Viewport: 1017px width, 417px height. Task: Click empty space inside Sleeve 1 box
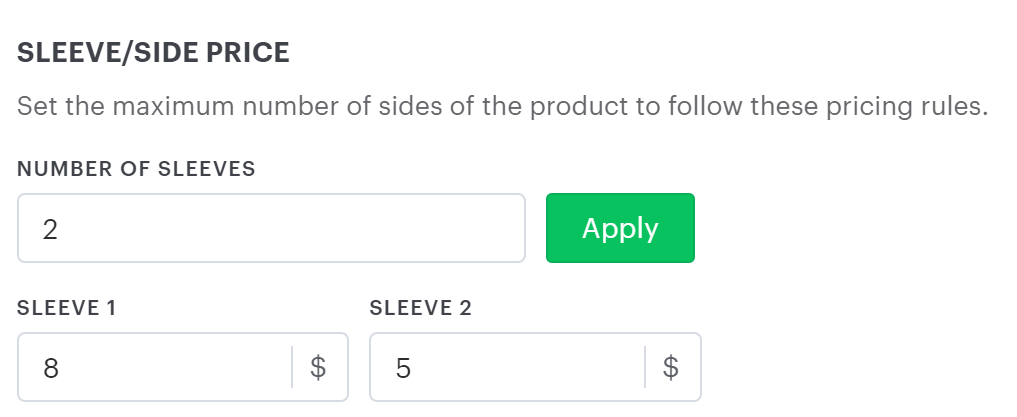[x=200, y=368]
